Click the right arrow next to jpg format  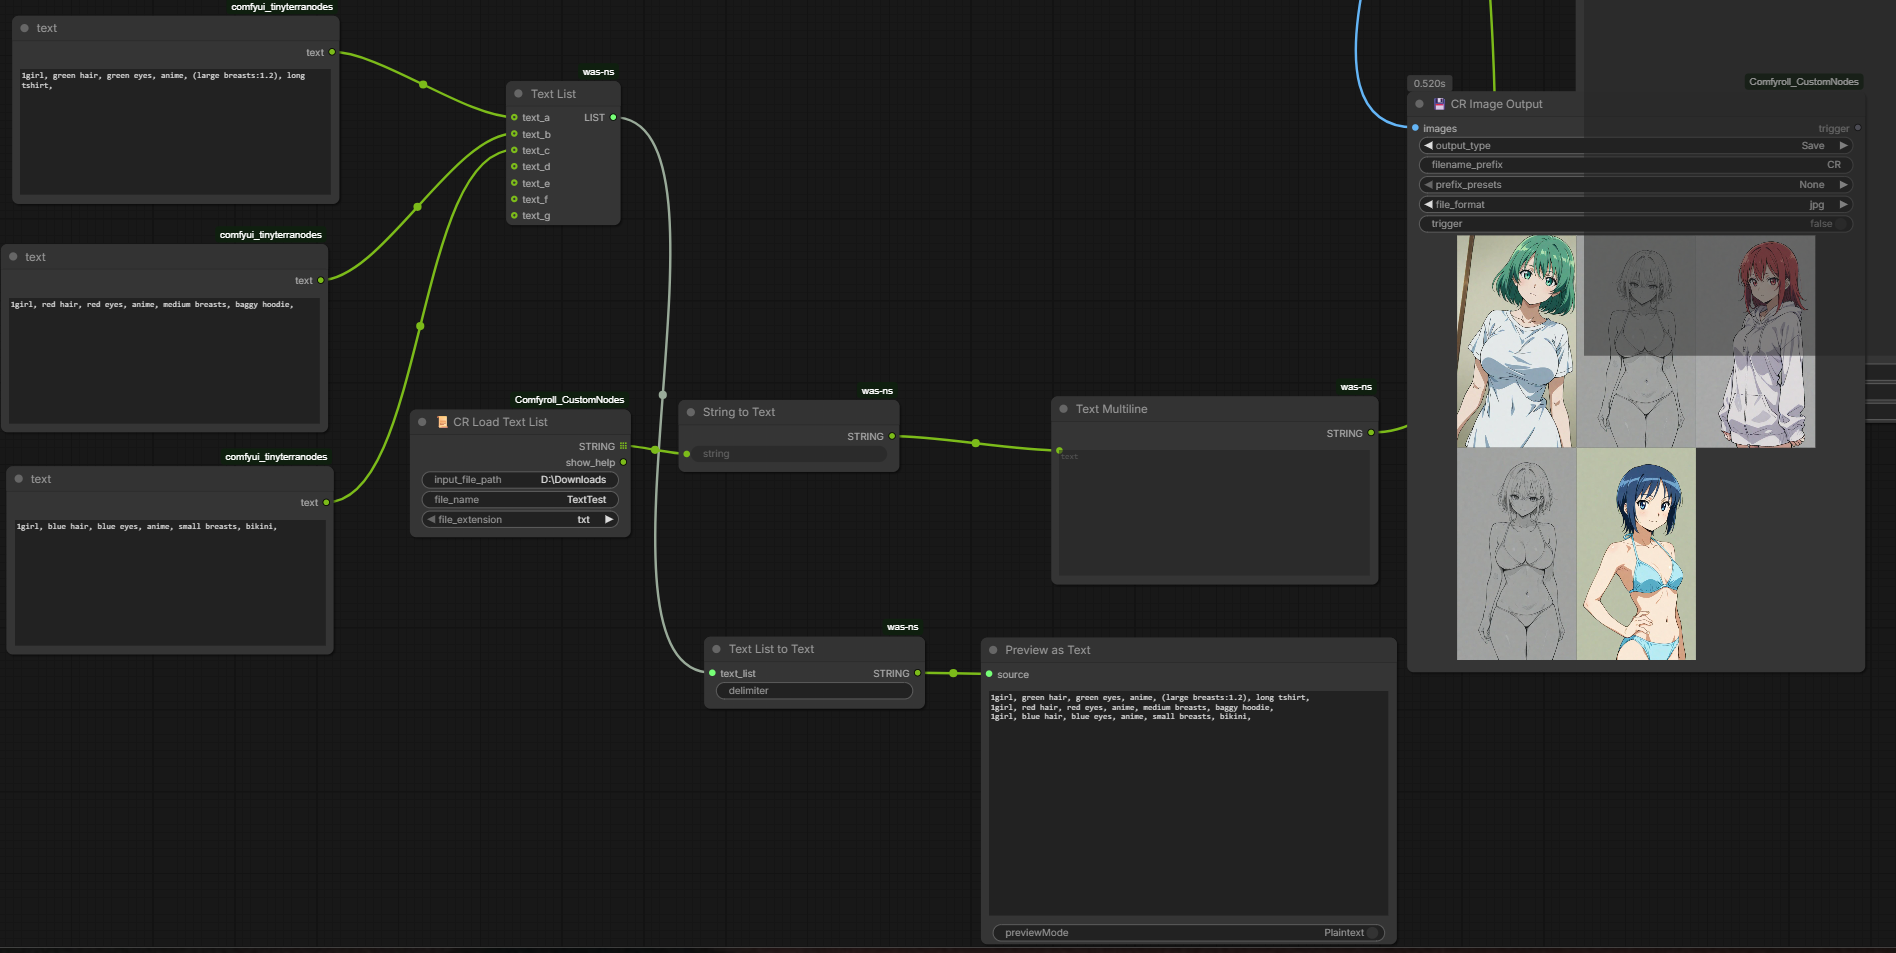(x=1843, y=205)
